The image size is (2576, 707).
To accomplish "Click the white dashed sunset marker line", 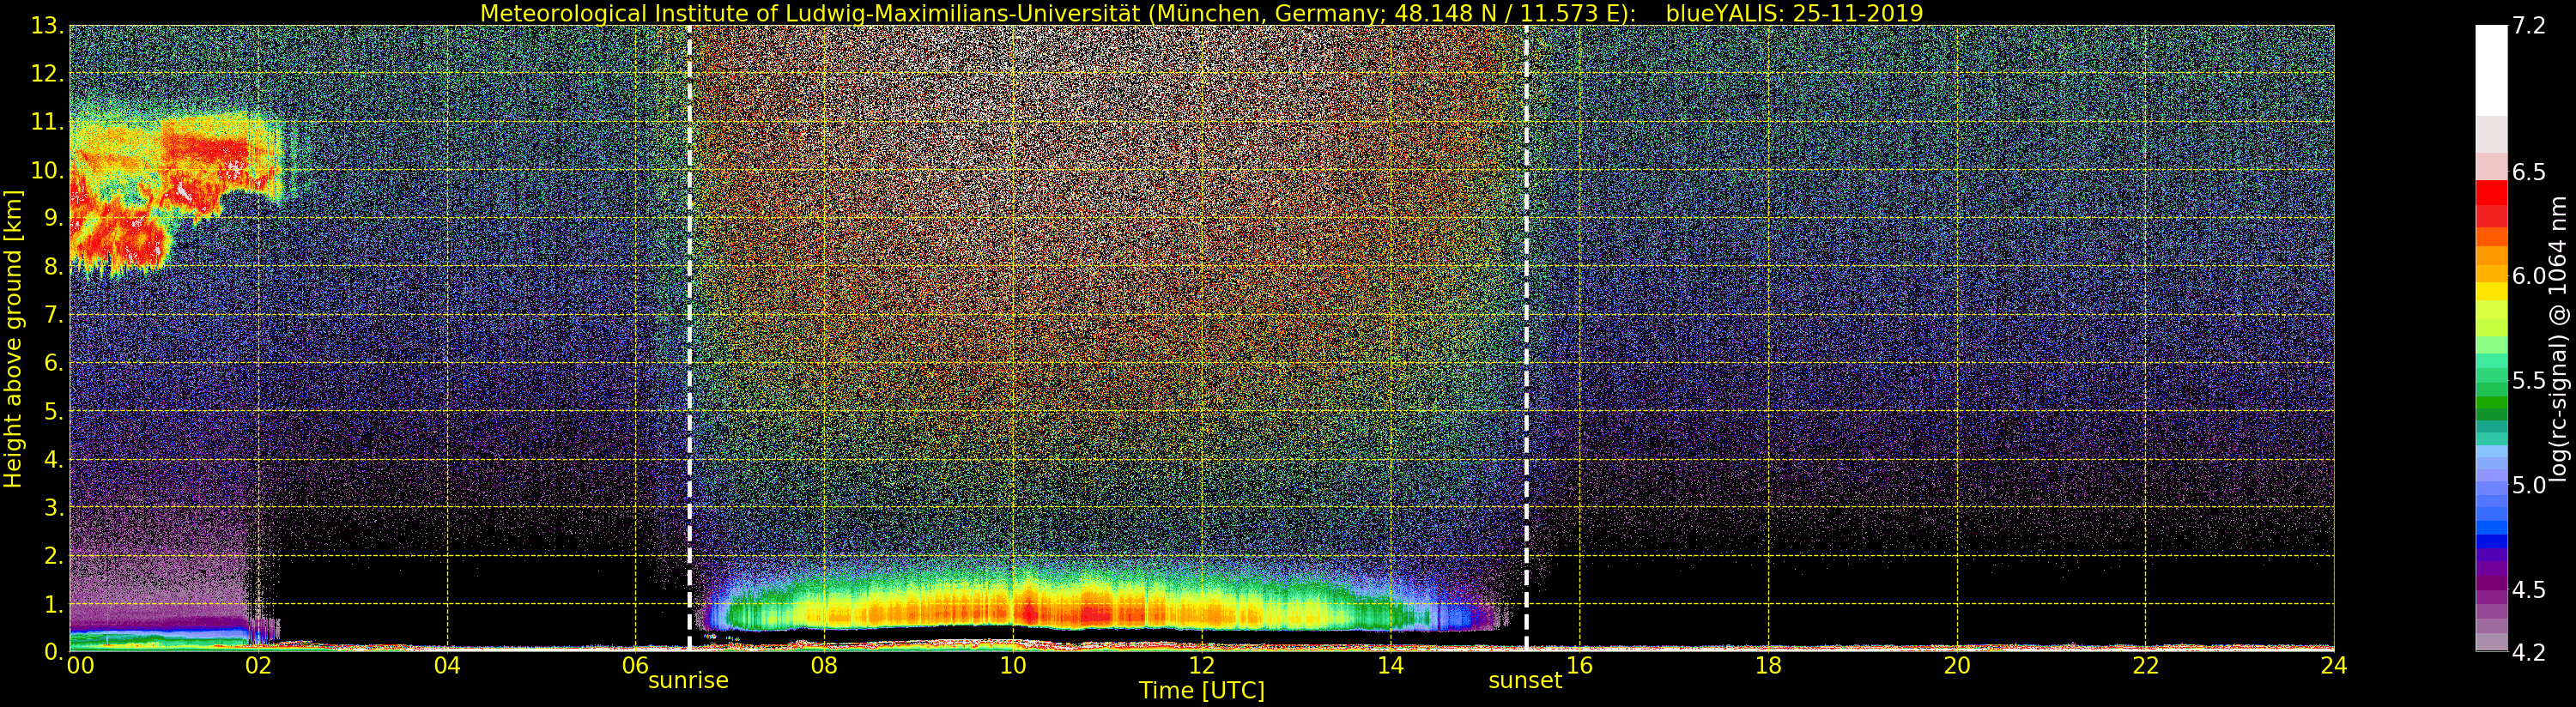I will click(x=1526, y=338).
